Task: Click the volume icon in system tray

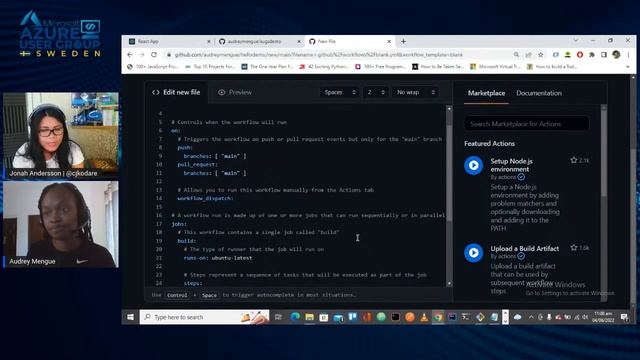Action: click(x=585, y=317)
